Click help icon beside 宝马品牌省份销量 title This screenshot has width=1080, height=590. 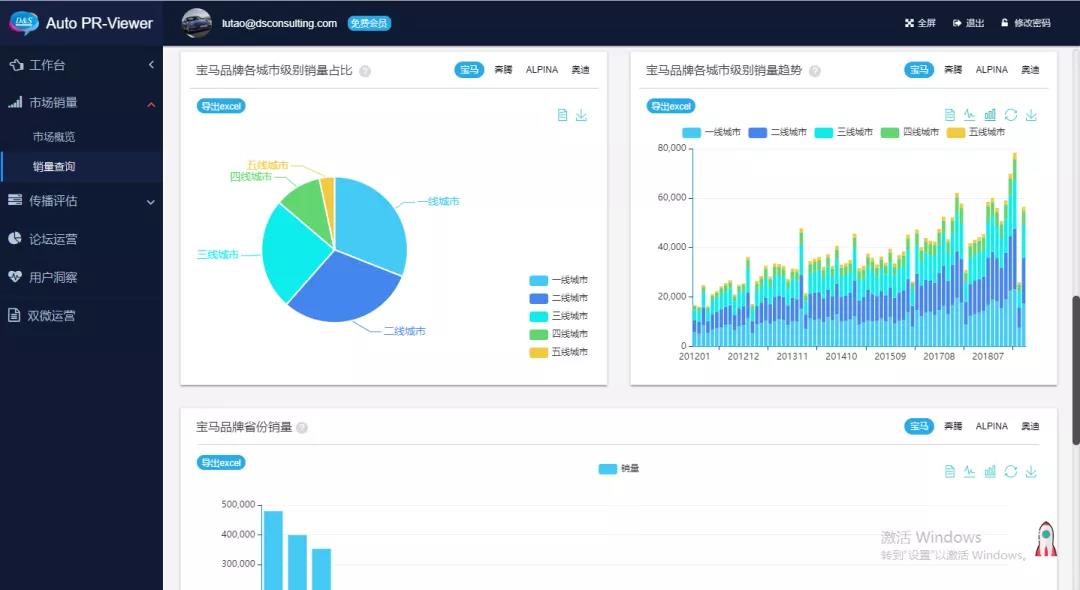(302, 428)
